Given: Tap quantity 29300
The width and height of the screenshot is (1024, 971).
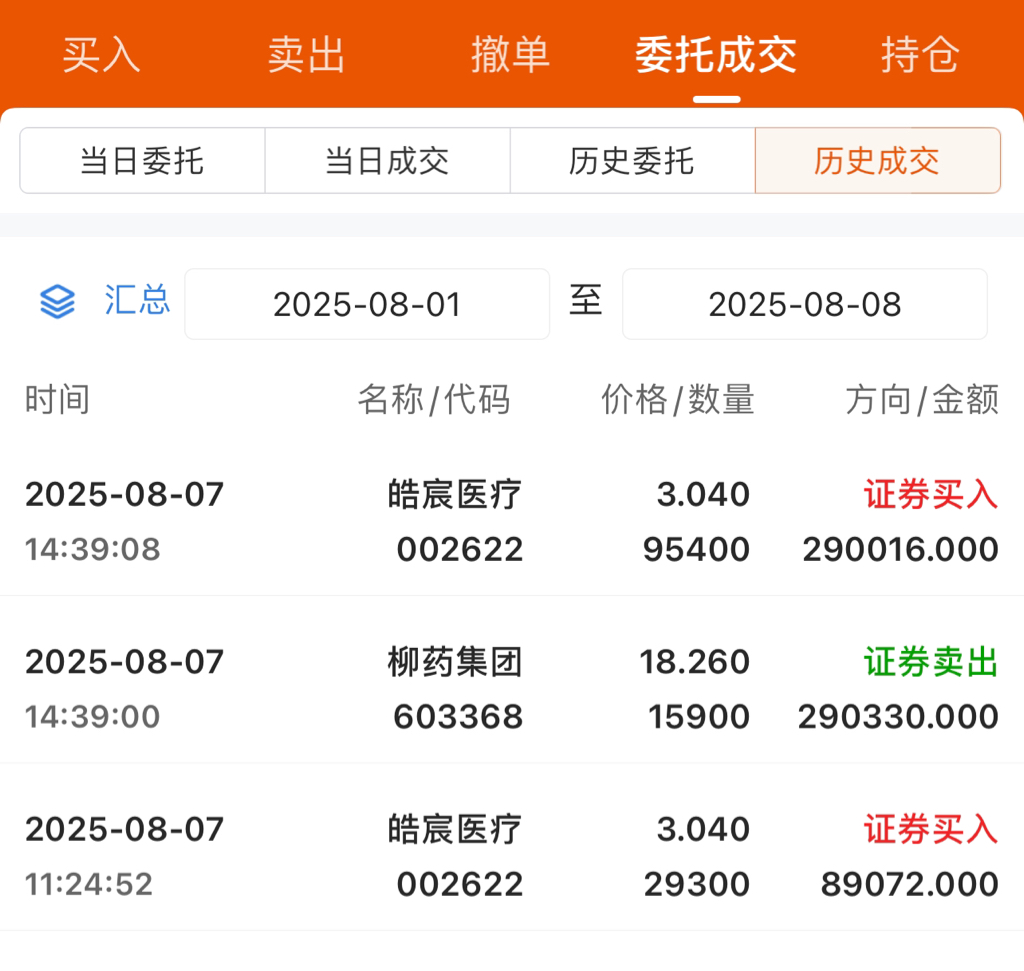Looking at the screenshot, I should point(697,884).
